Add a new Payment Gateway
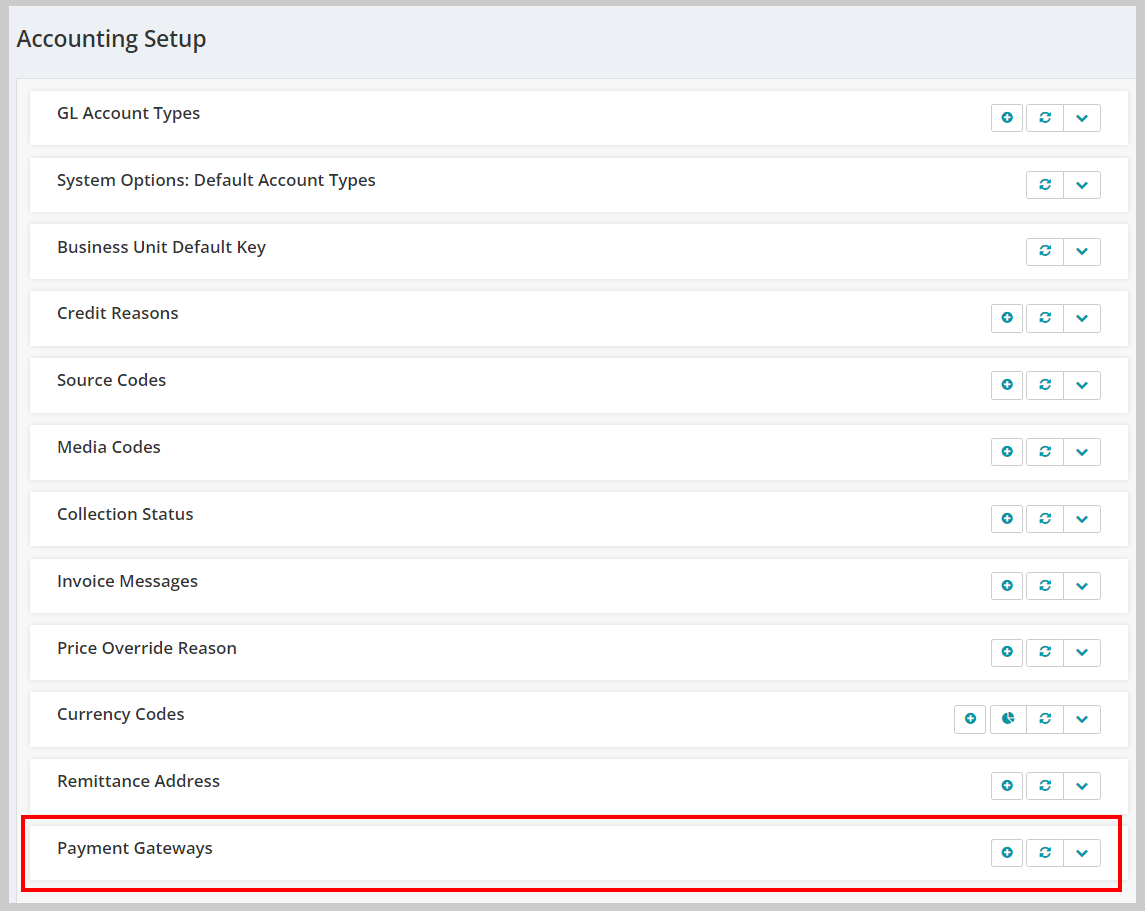The width and height of the screenshot is (1145, 911). coord(1006,853)
